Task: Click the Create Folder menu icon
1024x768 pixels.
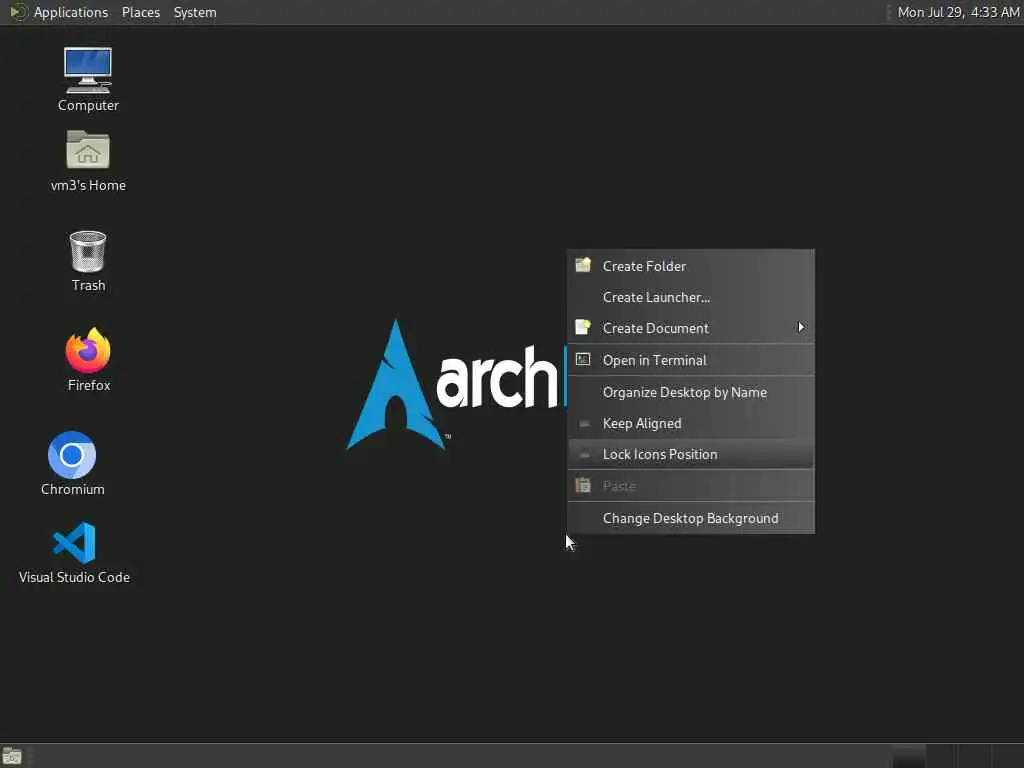Action: [x=583, y=265]
